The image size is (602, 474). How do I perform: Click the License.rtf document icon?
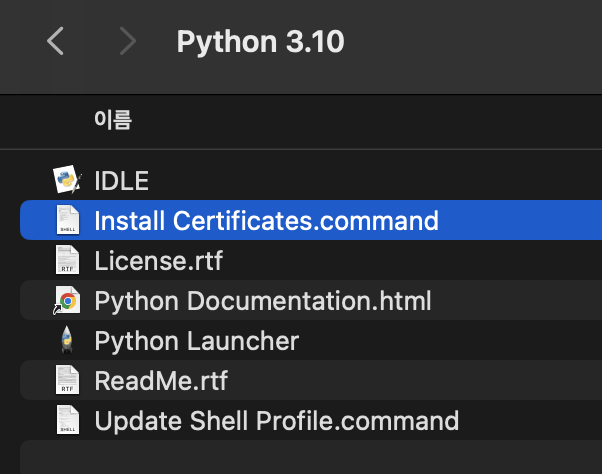[x=68, y=260]
